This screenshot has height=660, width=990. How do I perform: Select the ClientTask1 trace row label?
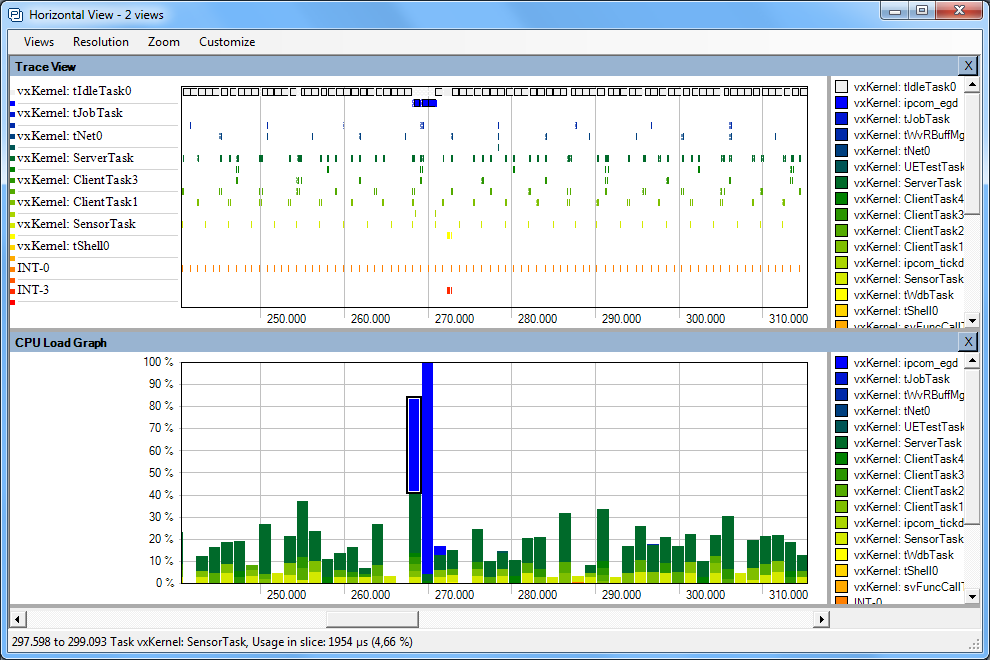pyautogui.click(x=77, y=202)
